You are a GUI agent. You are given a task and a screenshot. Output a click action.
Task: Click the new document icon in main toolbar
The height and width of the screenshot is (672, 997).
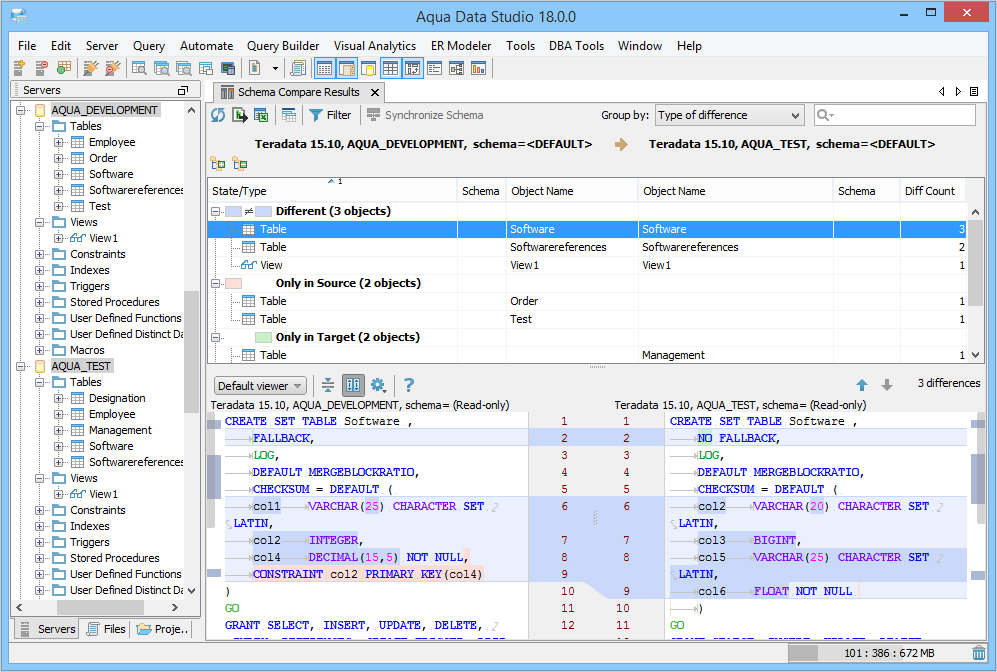[x=255, y=68]
